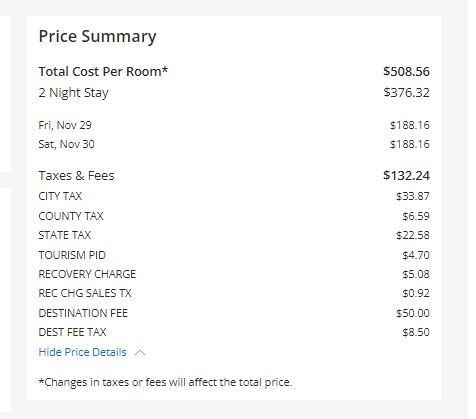Click the Total Cost Per Room label
Image resolution: width=476 pixels, height=419 pixels.
(103, 72)
